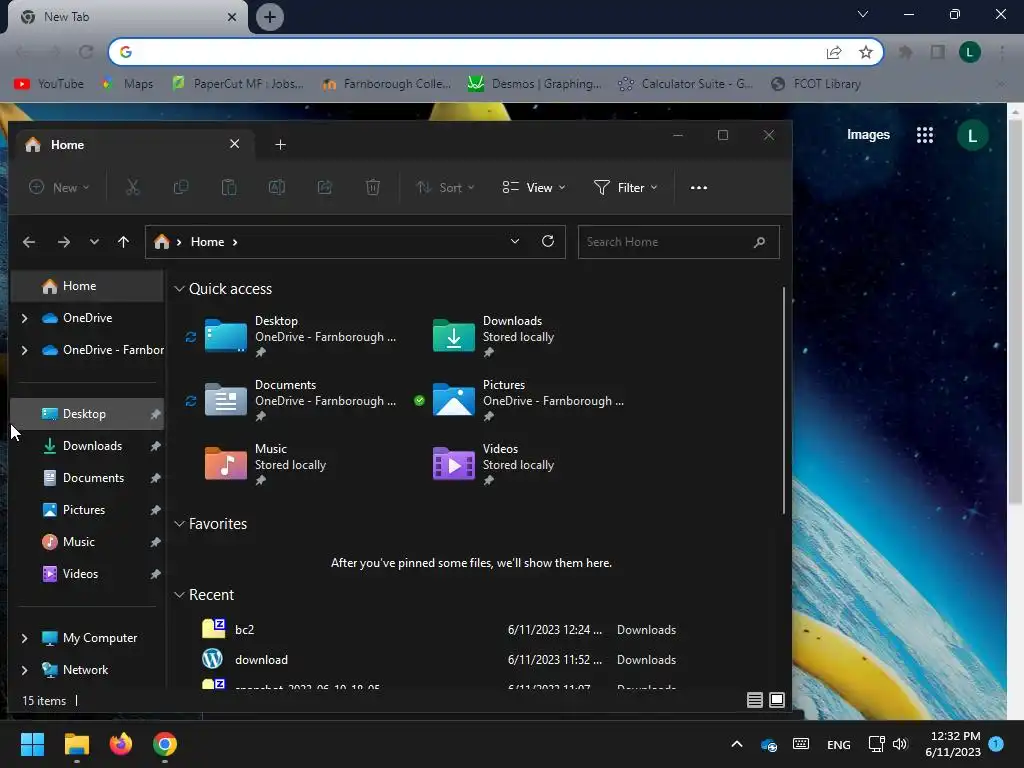Image resolution: width=1024 pixels, height=768 pixels.
Task: Go up one level with the up arrow
Action: pyautogui.click(x=123, y=242)
